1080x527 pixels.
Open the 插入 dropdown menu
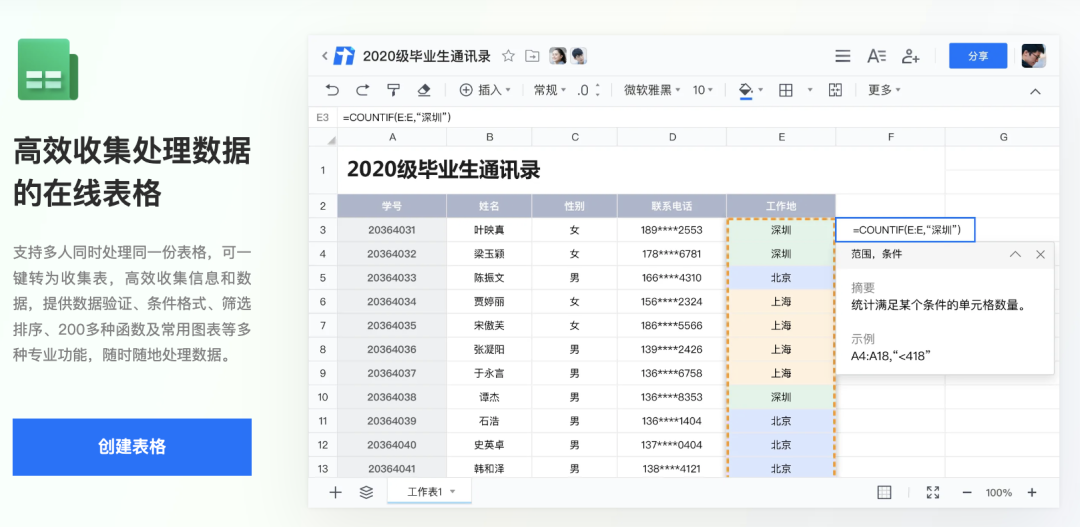pos(486,90)
